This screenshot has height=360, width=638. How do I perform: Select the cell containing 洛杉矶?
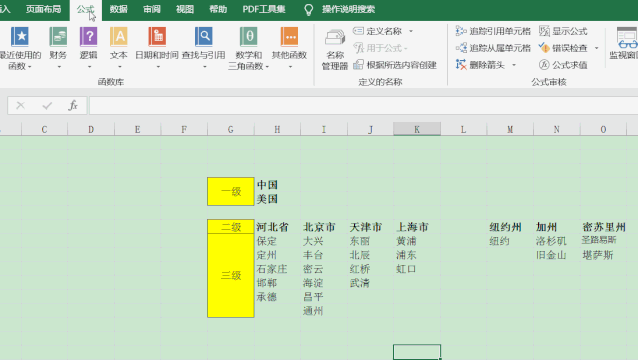tap(557, 241)
